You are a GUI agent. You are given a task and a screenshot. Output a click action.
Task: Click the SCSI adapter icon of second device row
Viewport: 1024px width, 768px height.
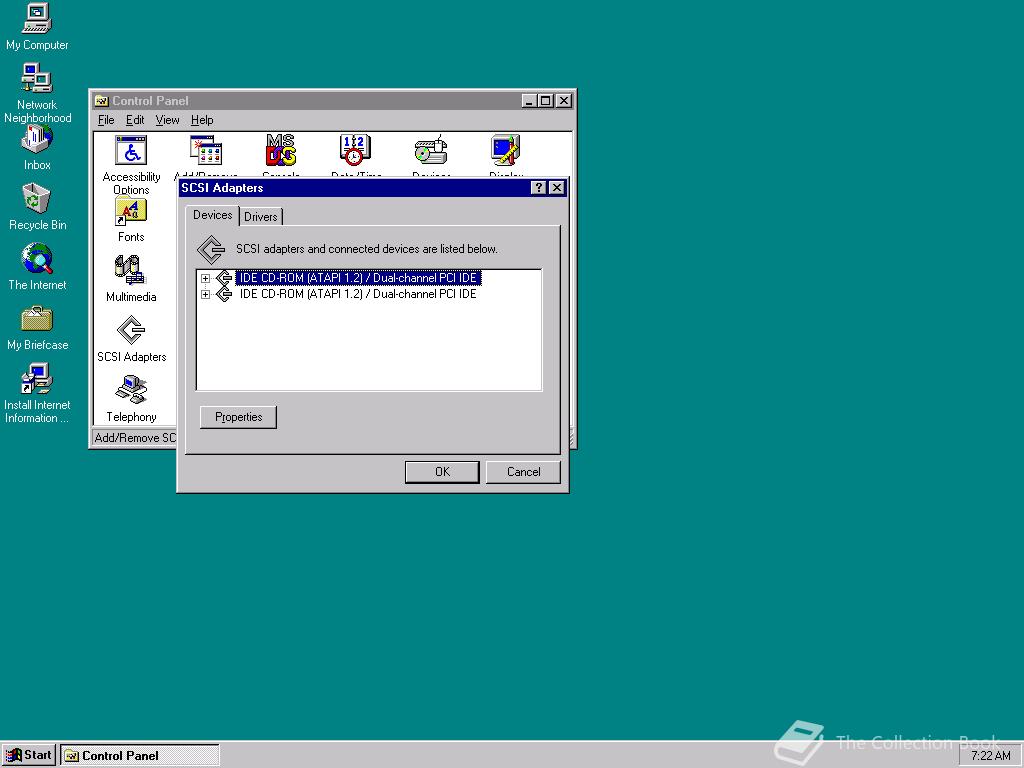tap(224, 295)
